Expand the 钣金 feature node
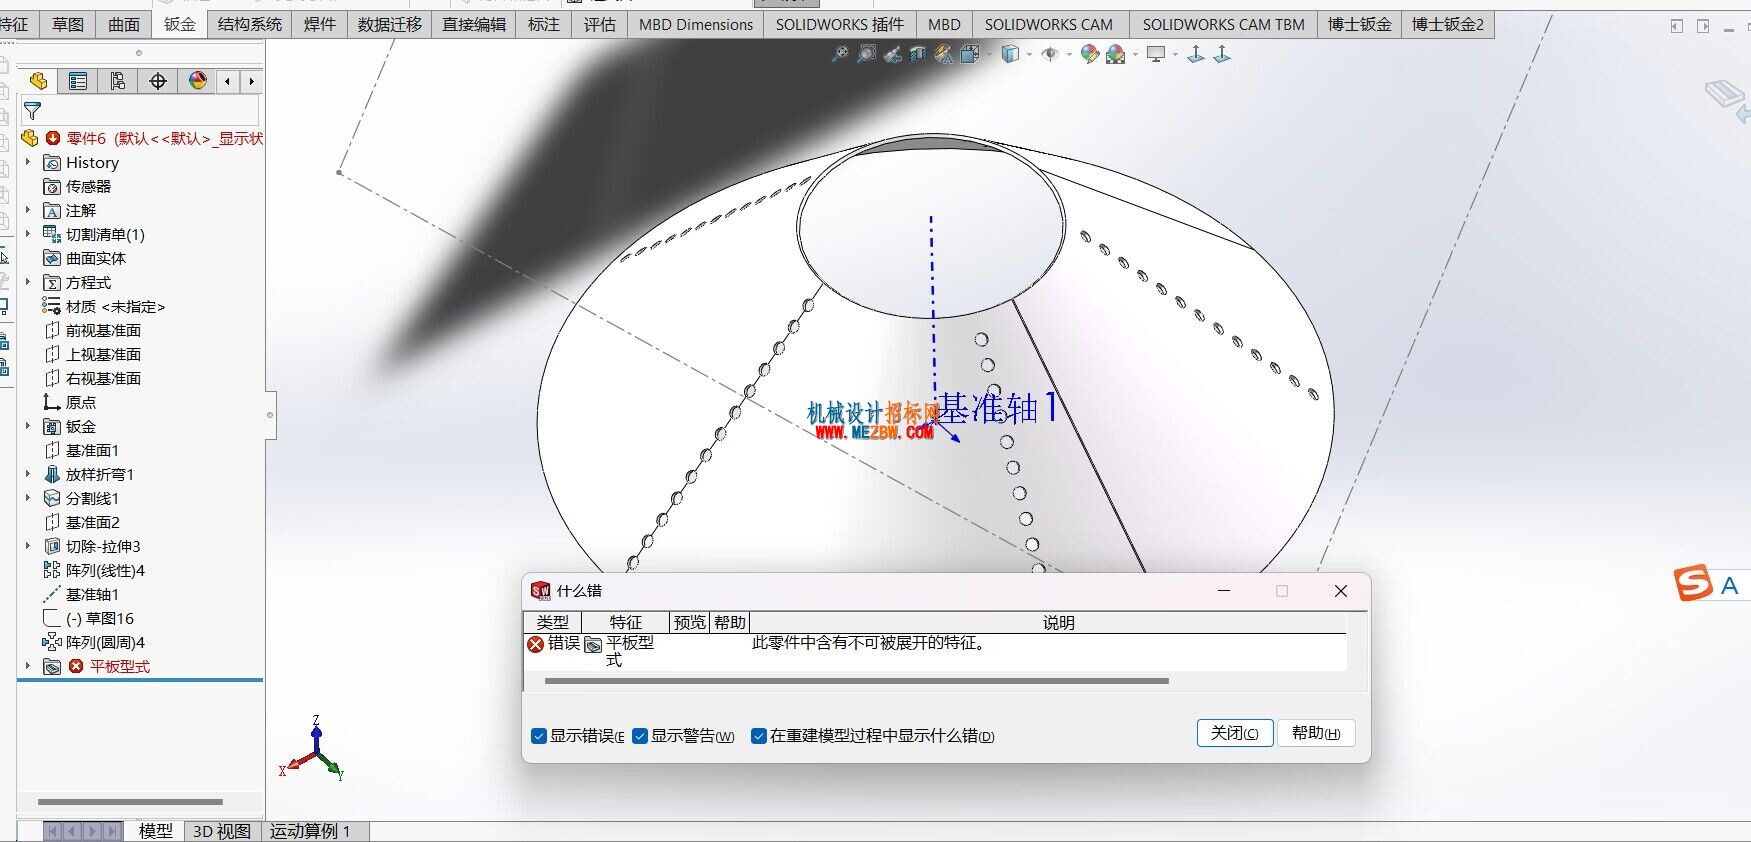The height and width of the screenshot is (842, 1751). pos(28,426)
